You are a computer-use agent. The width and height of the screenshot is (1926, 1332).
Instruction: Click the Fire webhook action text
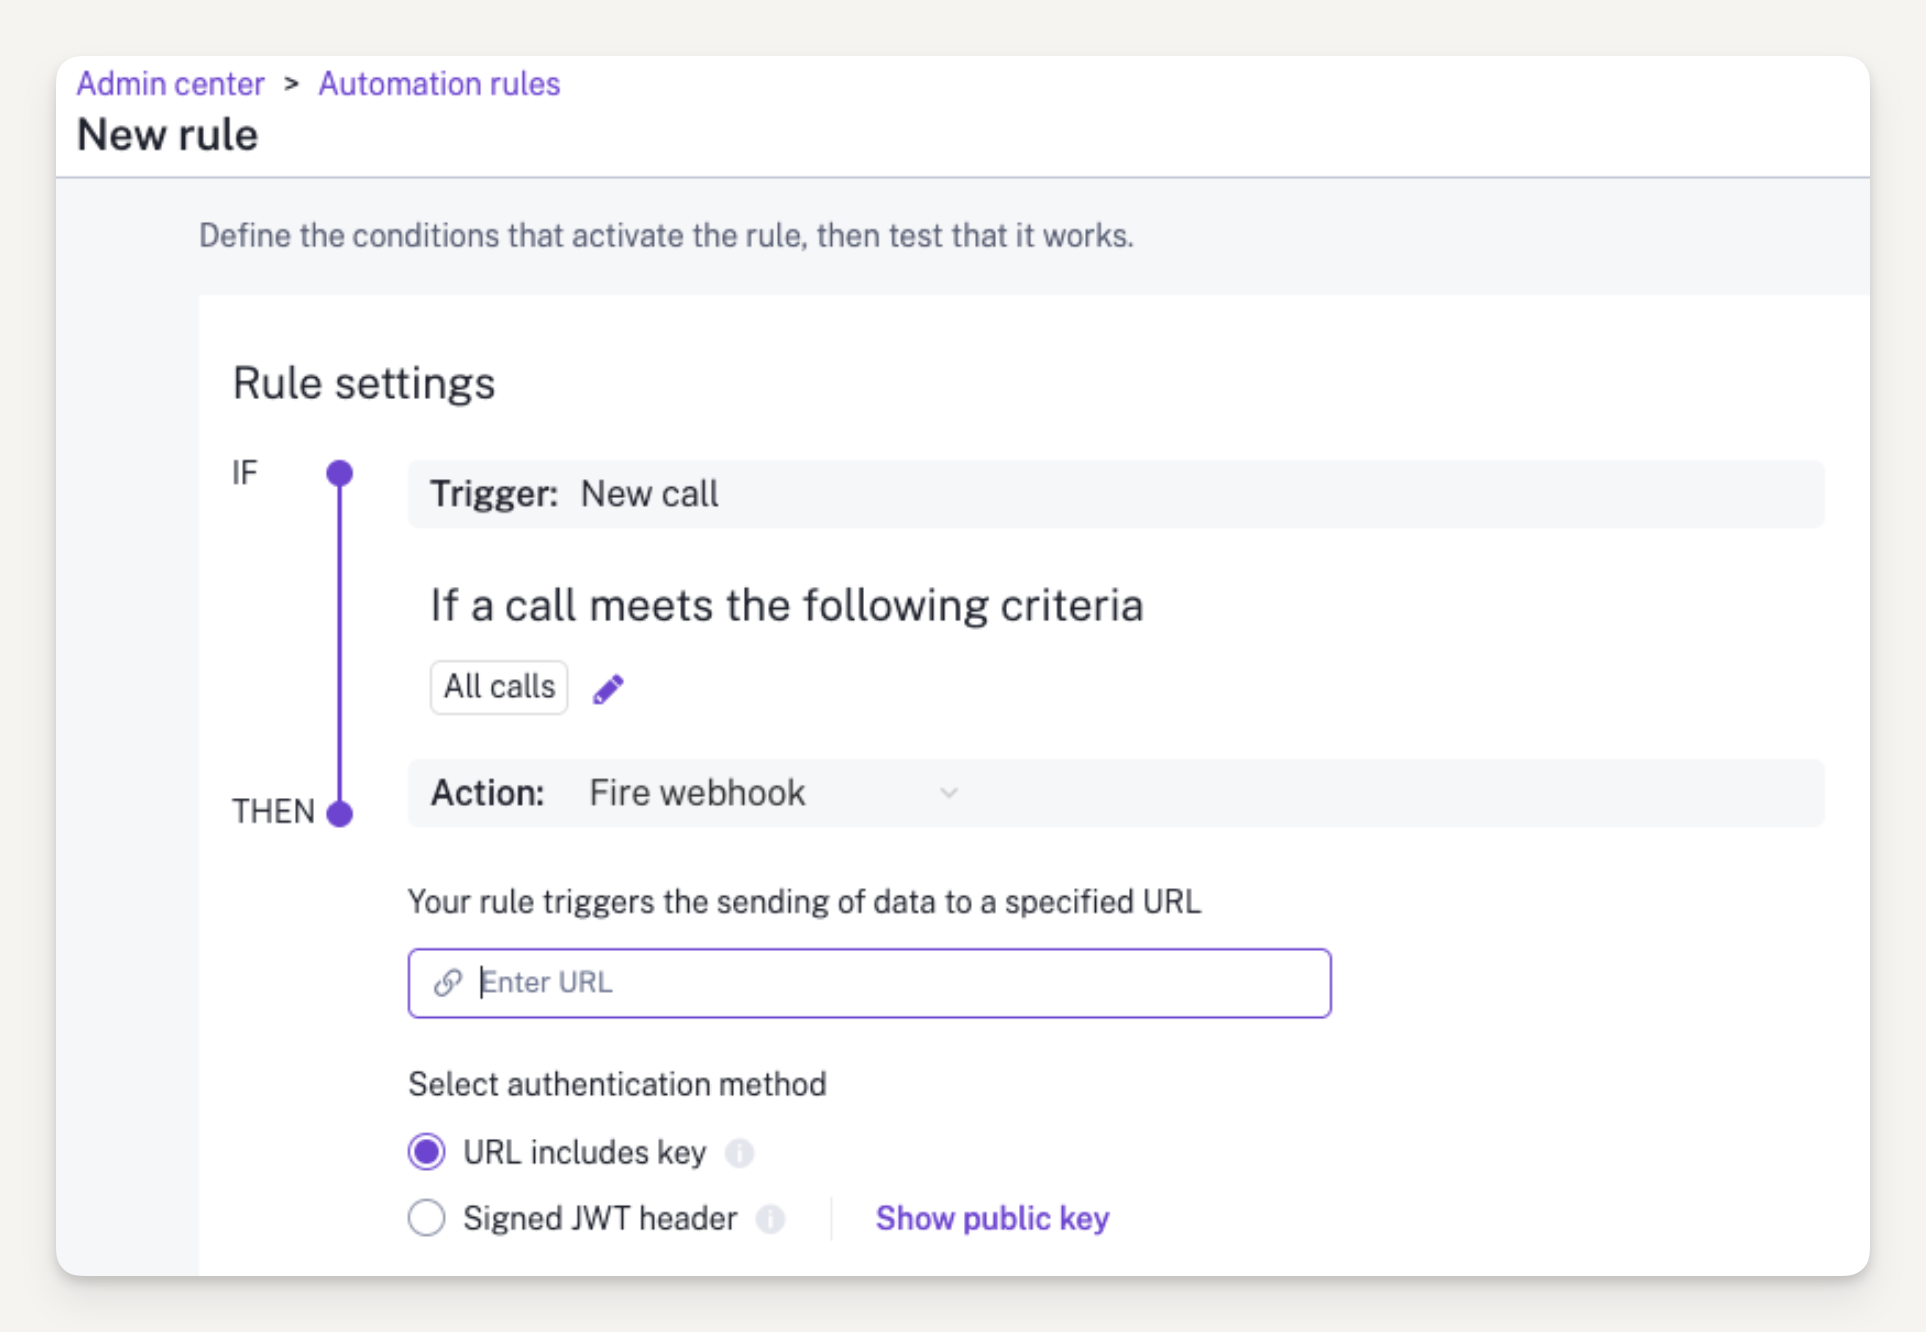pyautogui.click(x=697, y=793)
